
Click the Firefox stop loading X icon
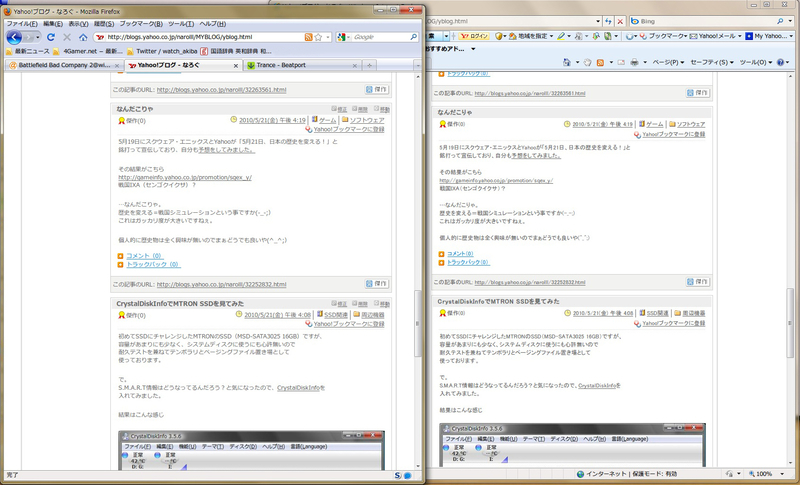click(67, 37)
